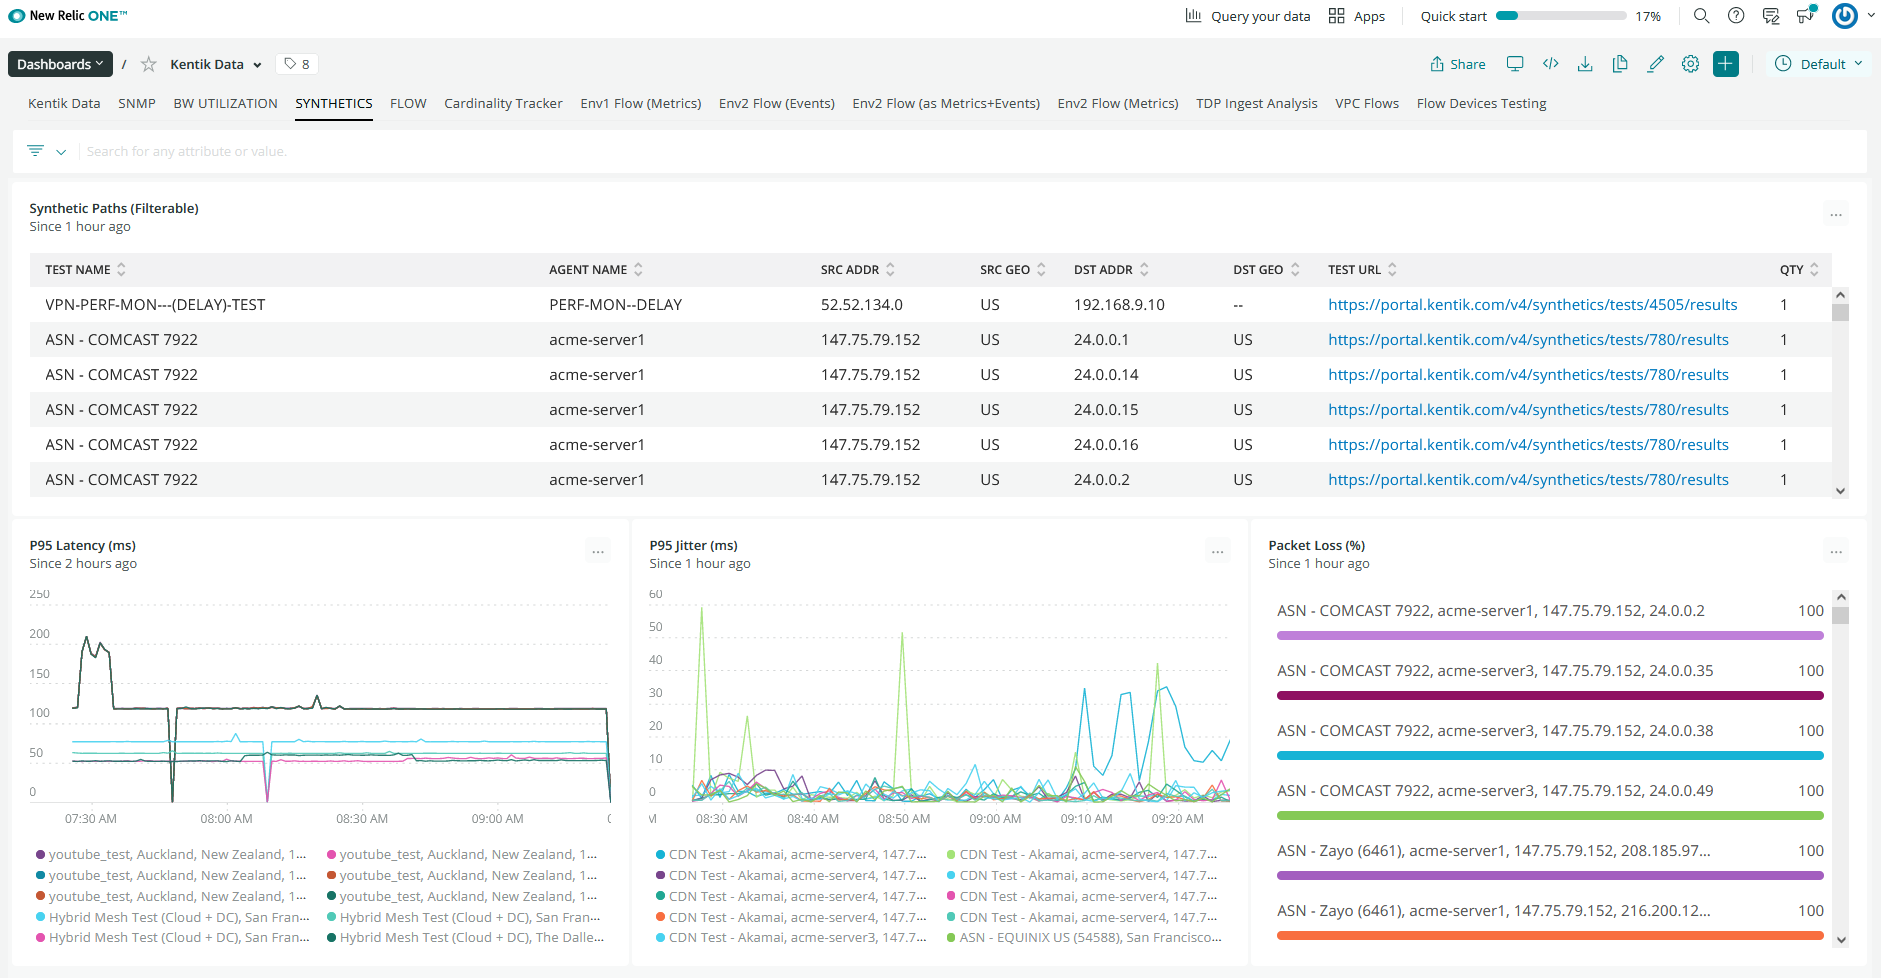Open options menu for Synthetic Paths widget
This screenshot has width=1881, height=978.
click(1836, 214)
